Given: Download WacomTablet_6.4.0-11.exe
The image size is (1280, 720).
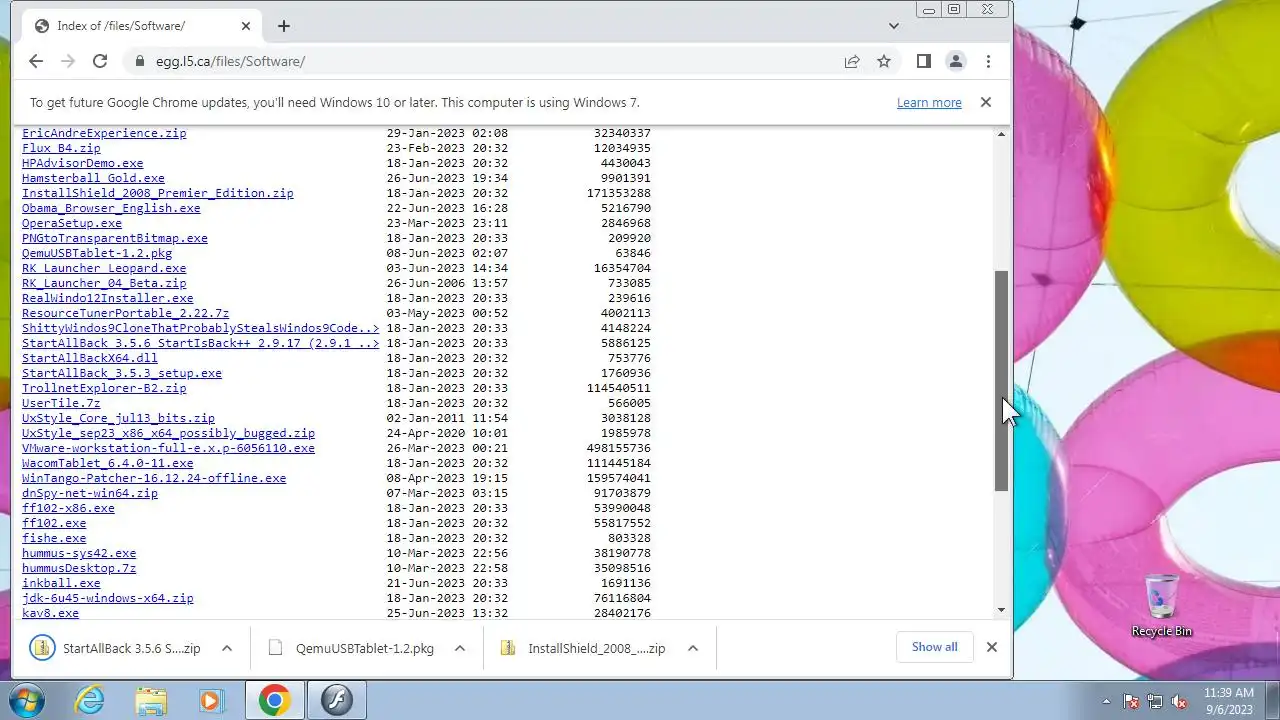Looking at the screenshot, I should tap(108, 463).
